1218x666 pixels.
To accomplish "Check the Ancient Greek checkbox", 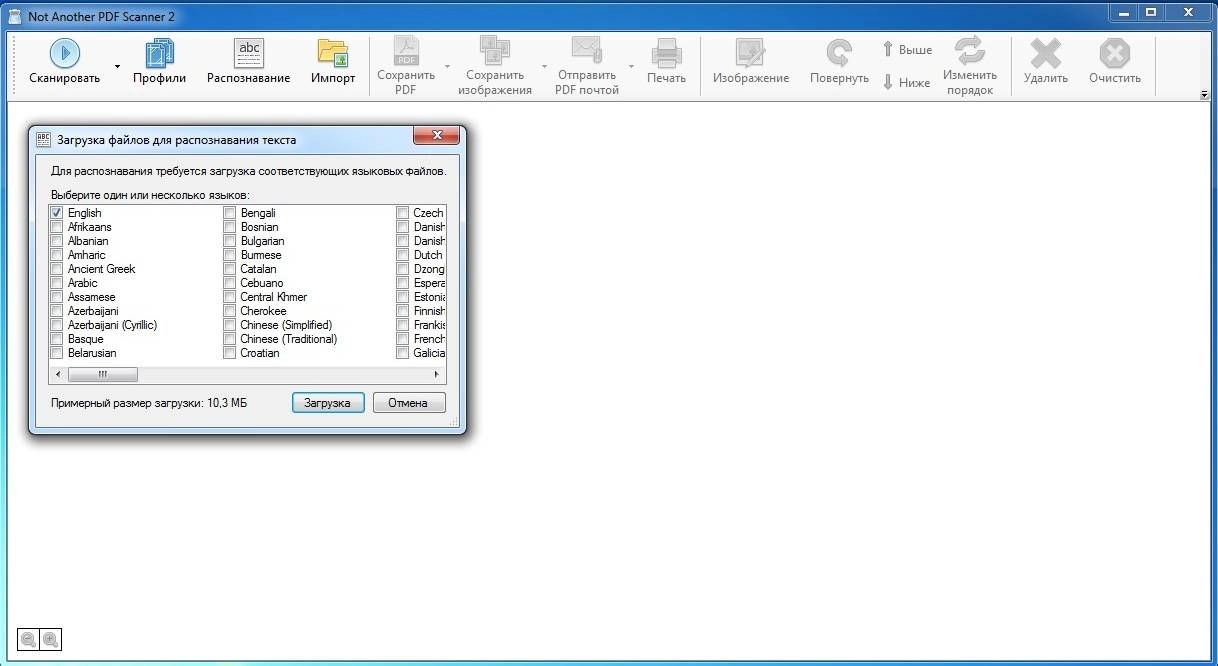I will point(56,269).
